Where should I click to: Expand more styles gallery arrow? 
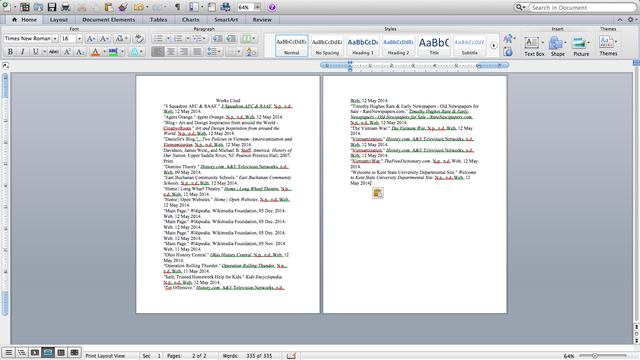click(493, 46)
